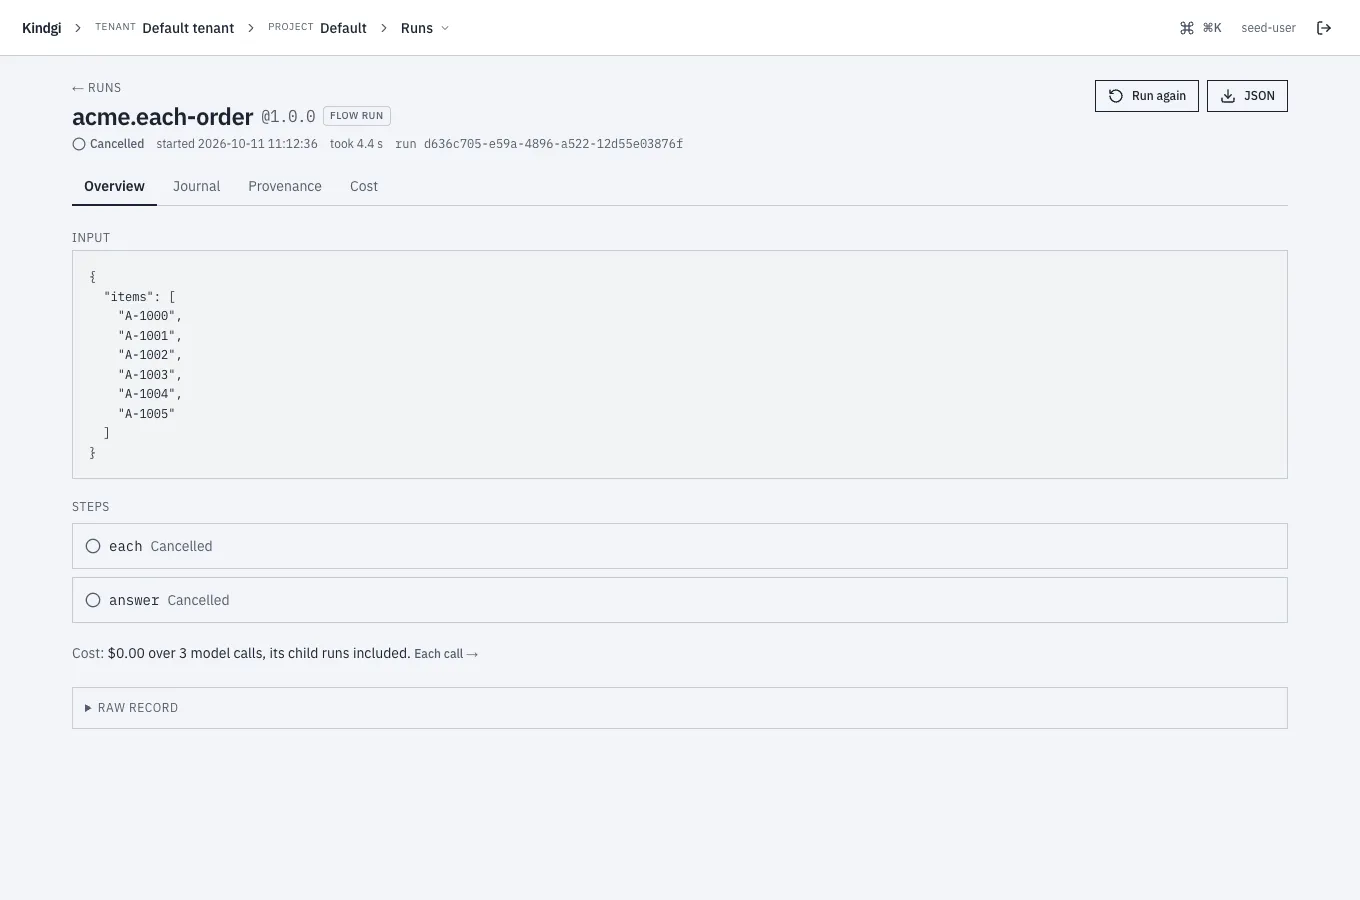Image resolution: width=1360 pixels, height=900 pixels.
Task: Click the acme.each-order run title
Action: (x=162, y=117)
